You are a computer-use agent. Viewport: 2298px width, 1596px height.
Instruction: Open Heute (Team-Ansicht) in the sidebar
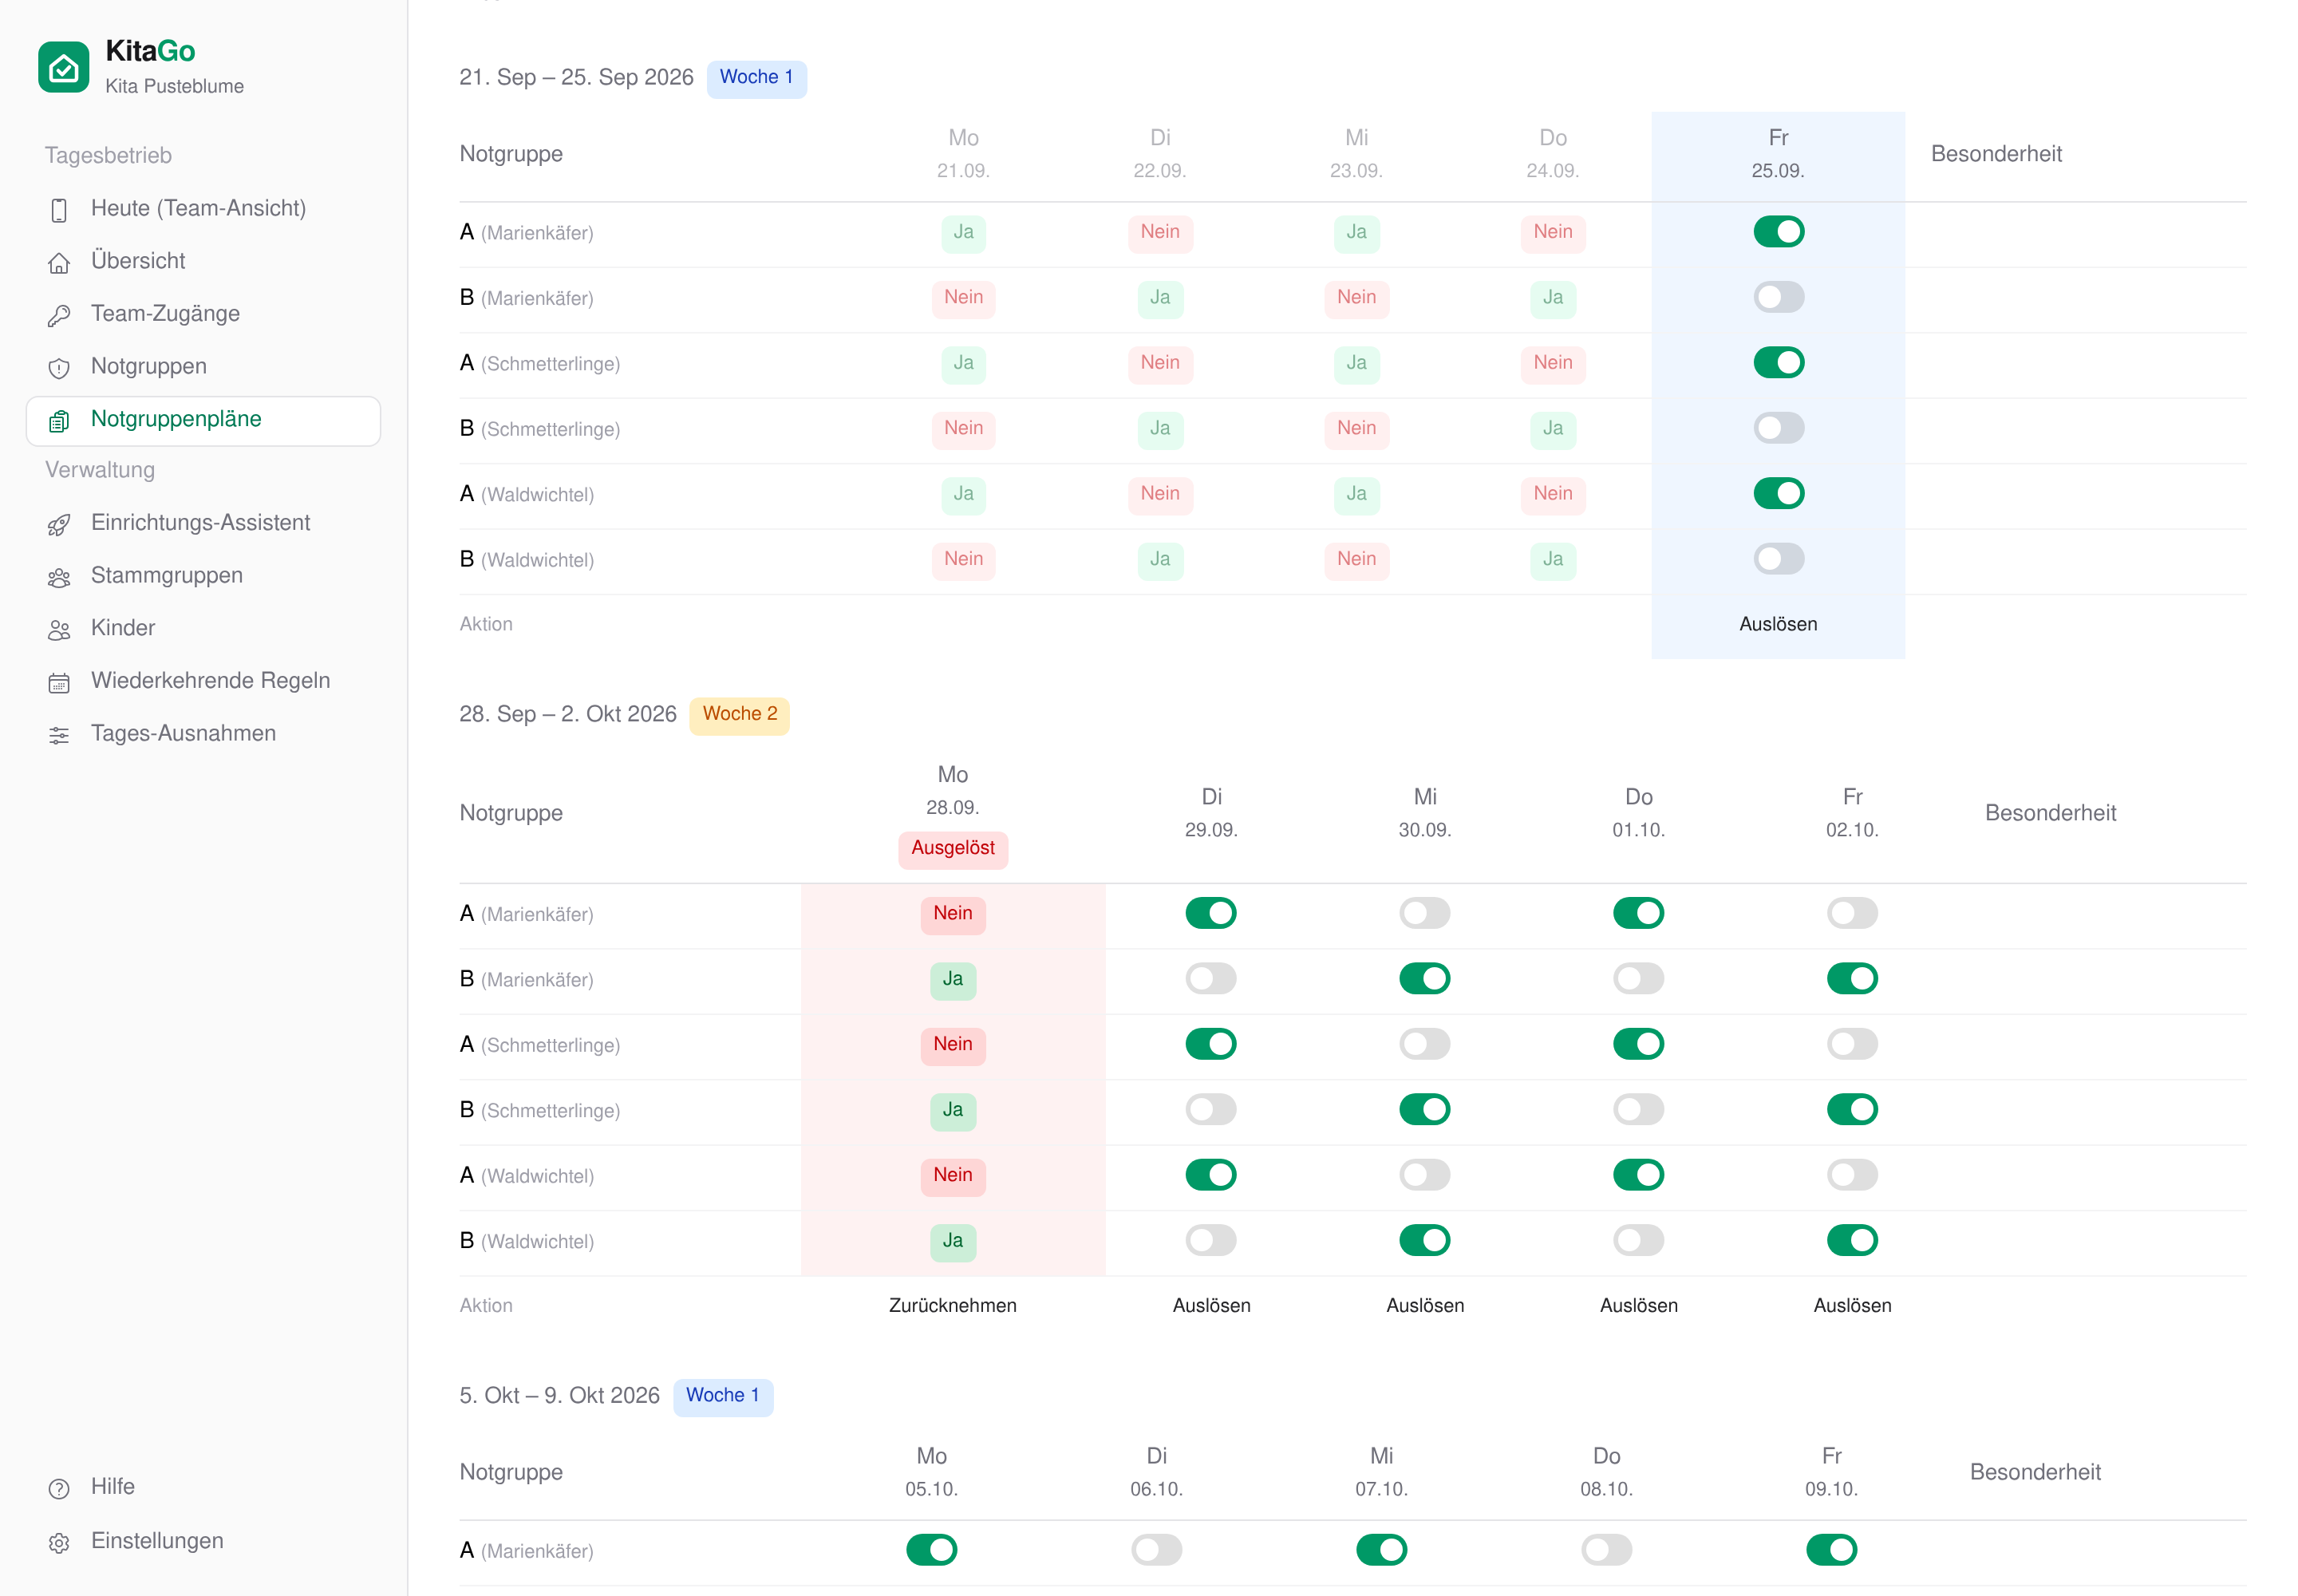pos(203,208)
